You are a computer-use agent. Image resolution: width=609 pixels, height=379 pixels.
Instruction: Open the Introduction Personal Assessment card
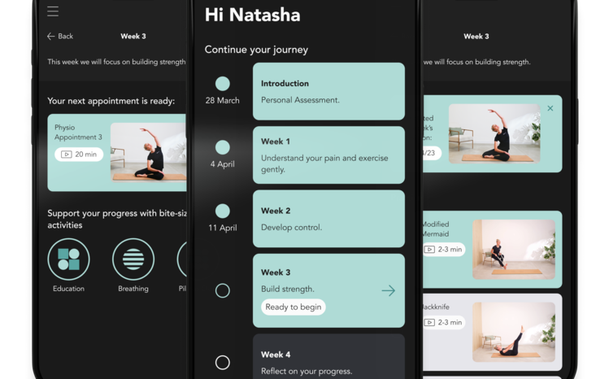[x=329, y=91]
